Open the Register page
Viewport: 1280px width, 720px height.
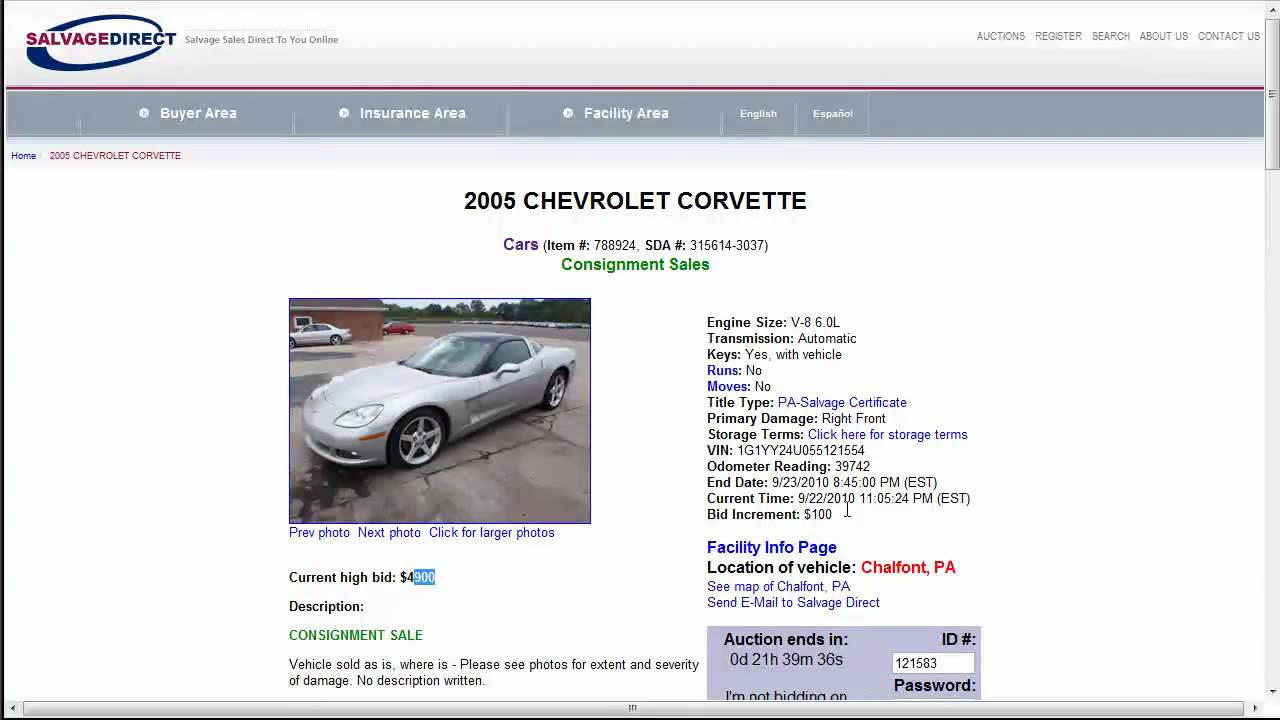pos(1058,36)
